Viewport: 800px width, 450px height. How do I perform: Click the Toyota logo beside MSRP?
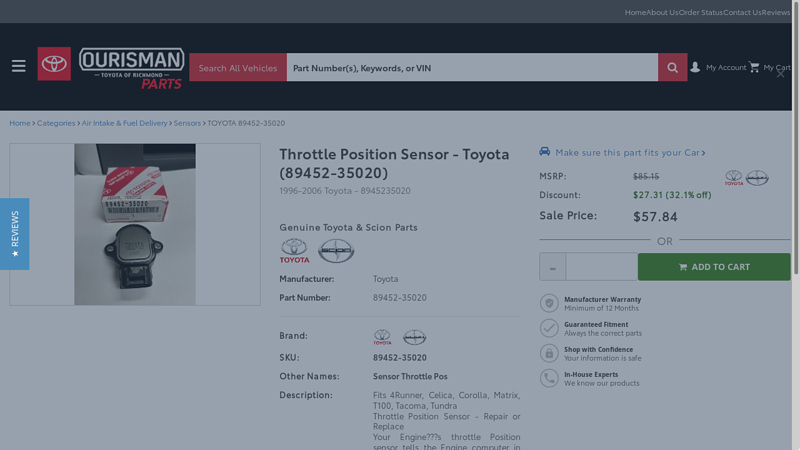point(734,178)
